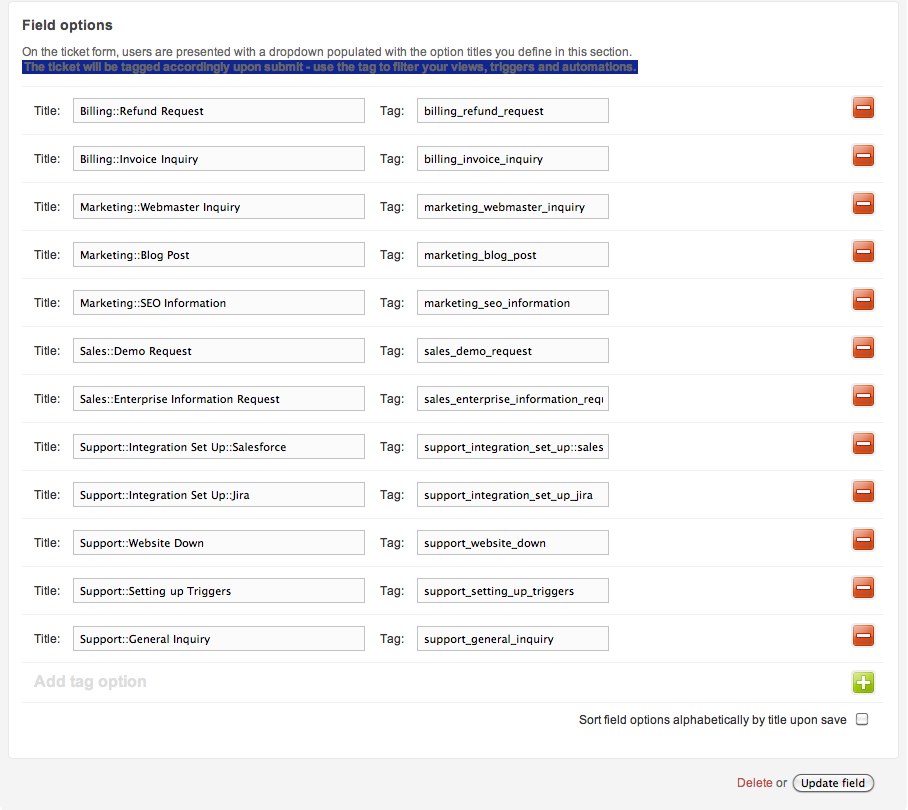
Task: Remove the Support::General Inquiry option
Action: [863, 636]
